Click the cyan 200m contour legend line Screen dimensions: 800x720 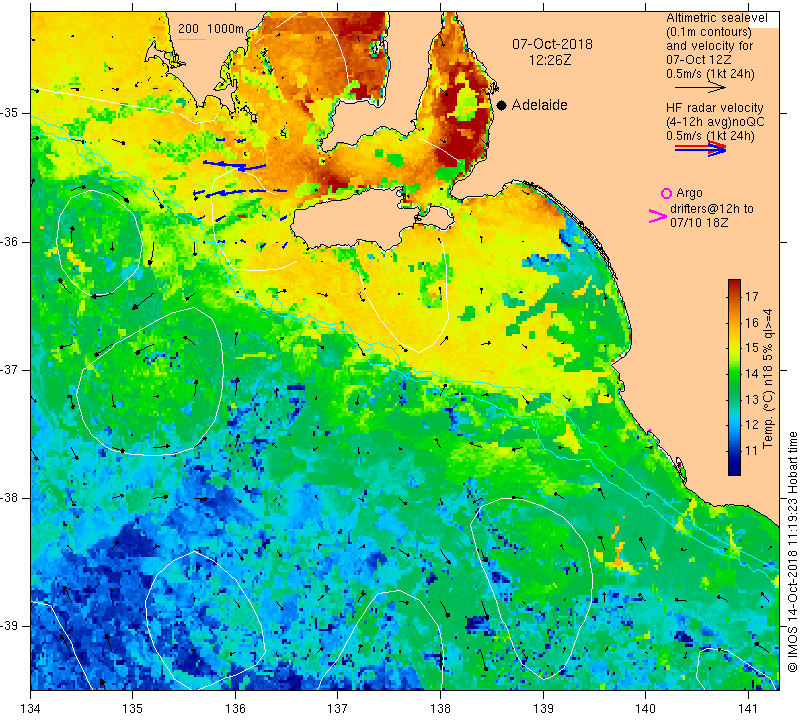coord(192,39)
